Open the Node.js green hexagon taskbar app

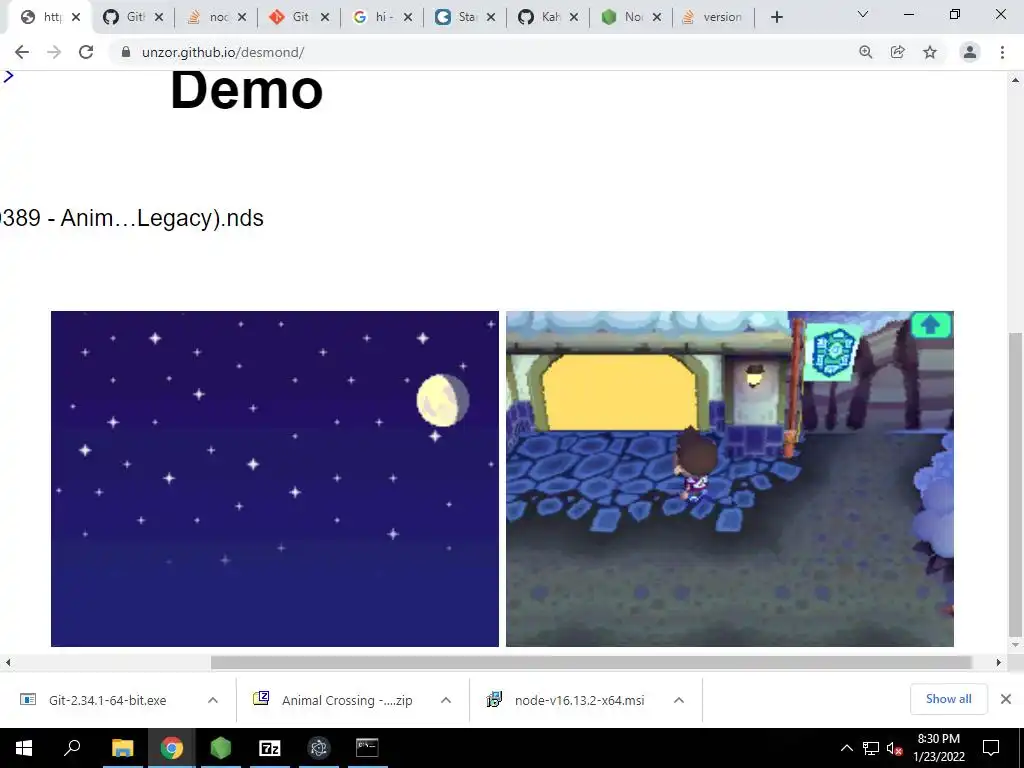[221, 748]
